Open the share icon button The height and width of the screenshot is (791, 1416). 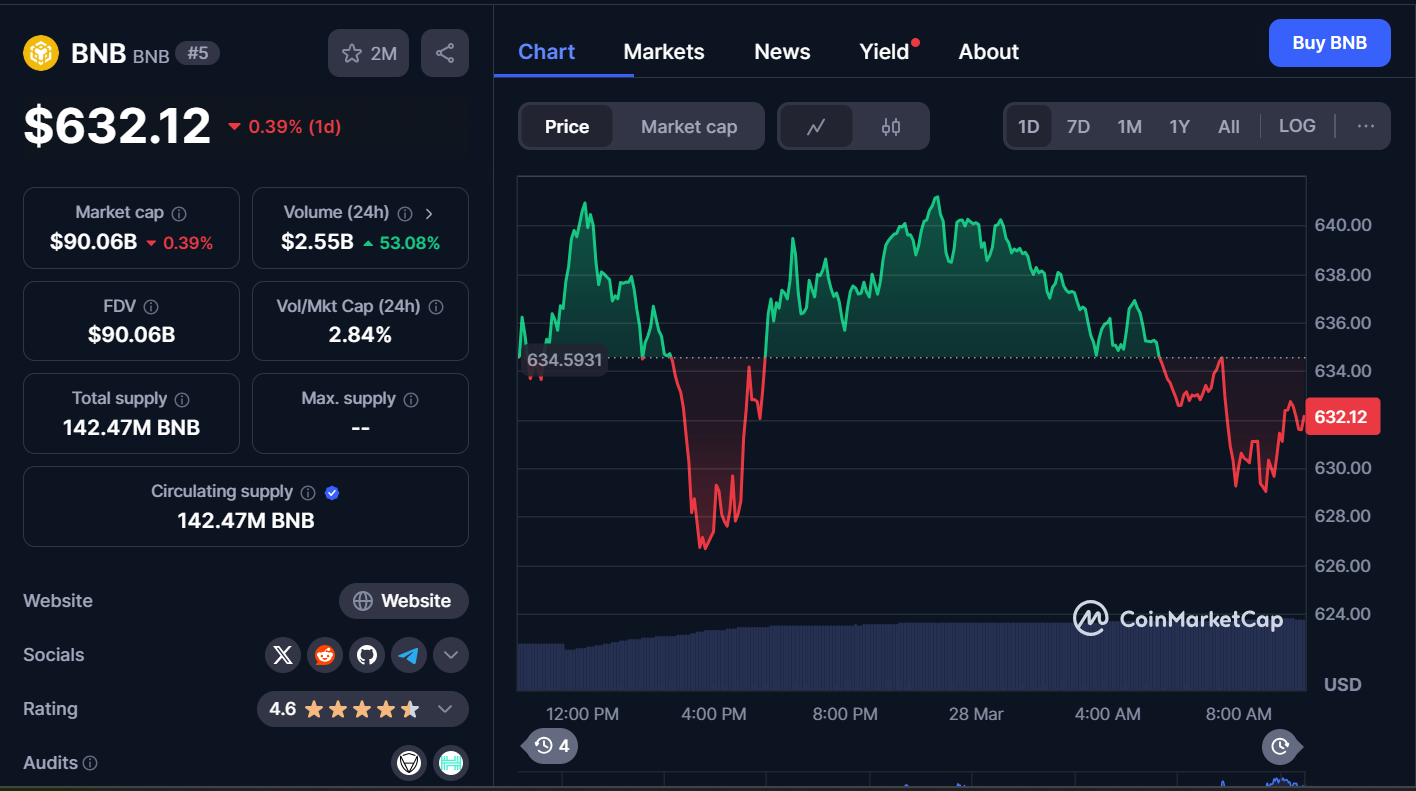(445, 53)
